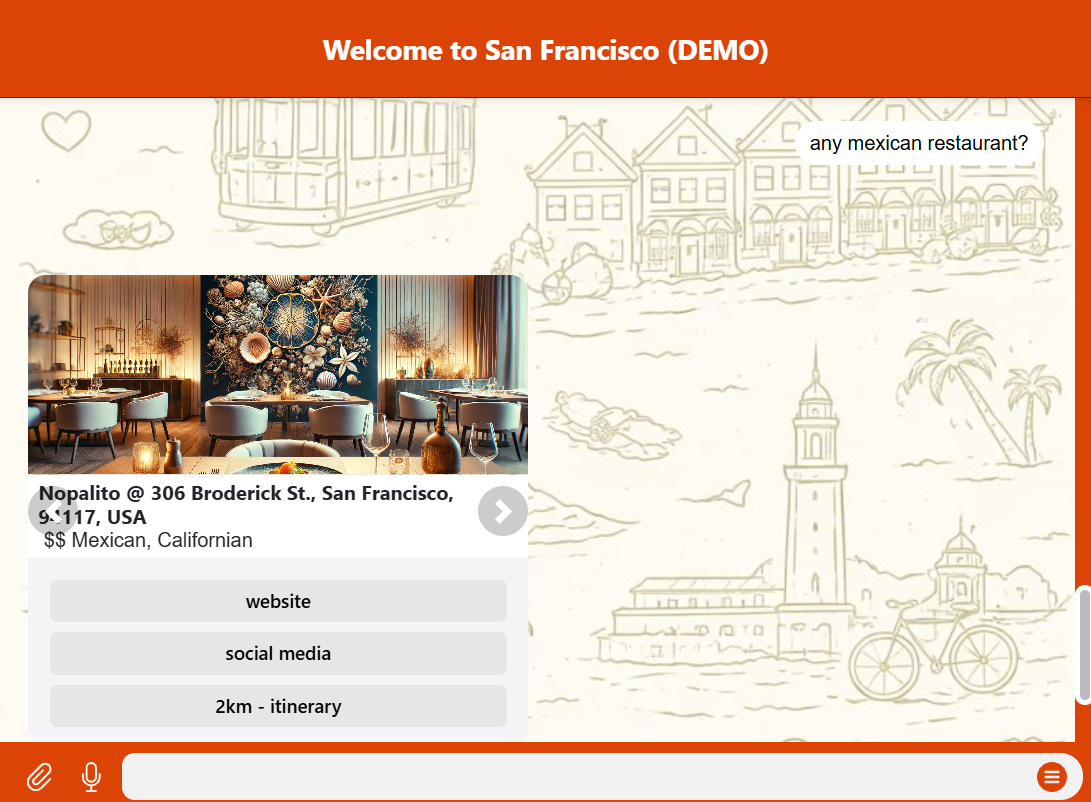This screenshot has height=802, width=1091.
Task: Click the Welcome to San Francisco header title
Action: (x=545, y=50)
